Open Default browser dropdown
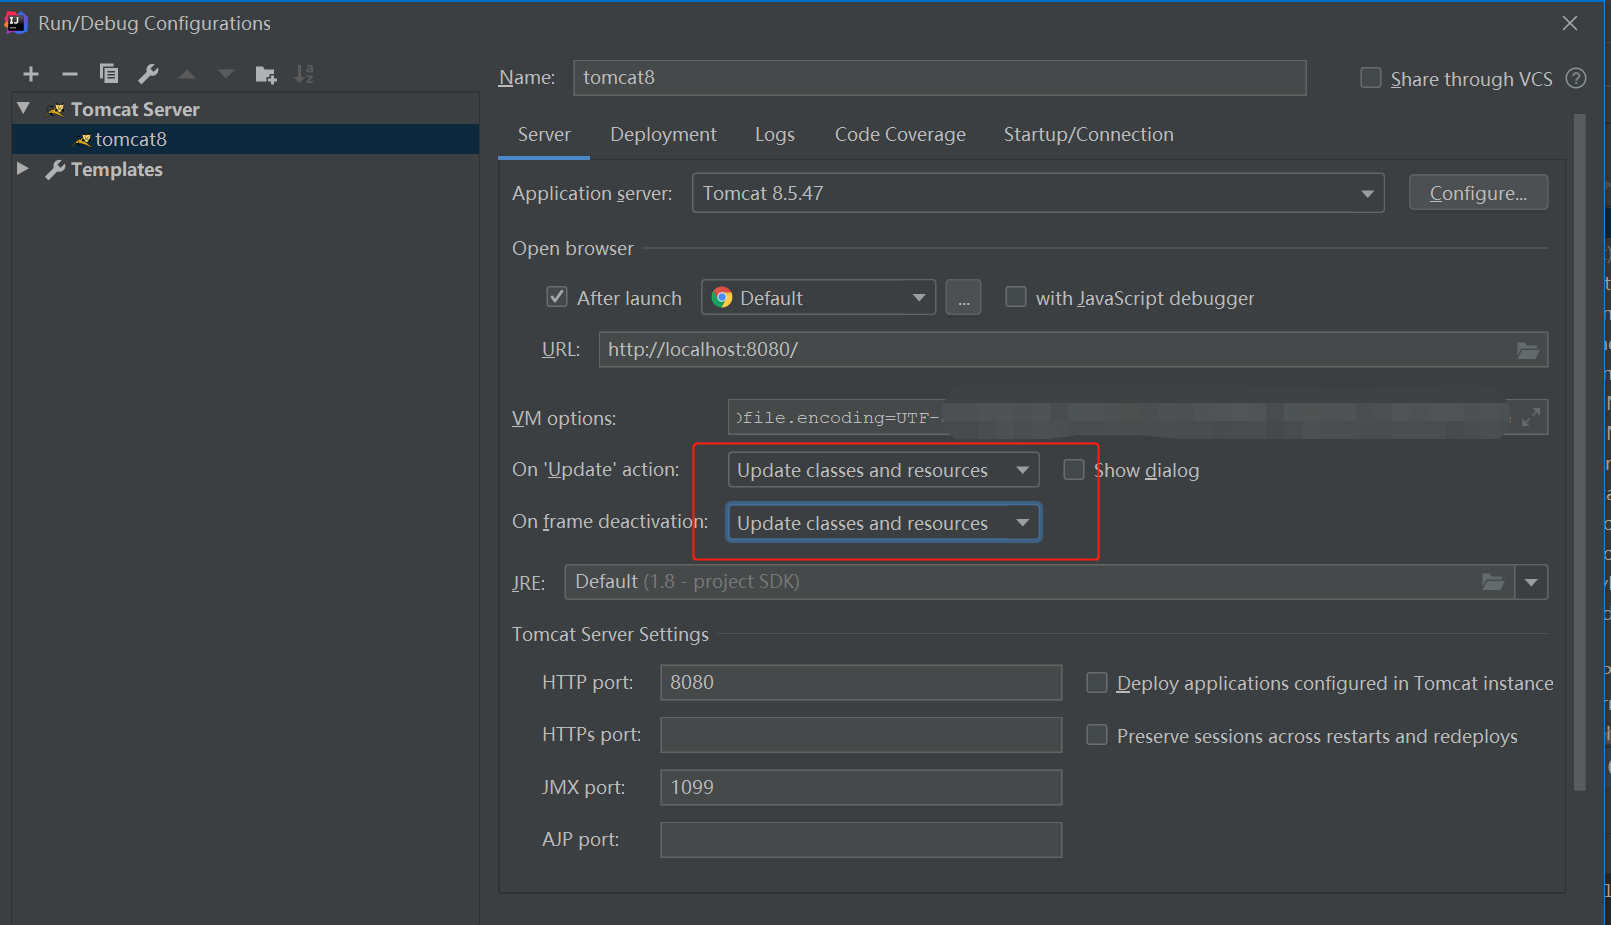This screenshot has width=1611, height=925. (818, 298)
